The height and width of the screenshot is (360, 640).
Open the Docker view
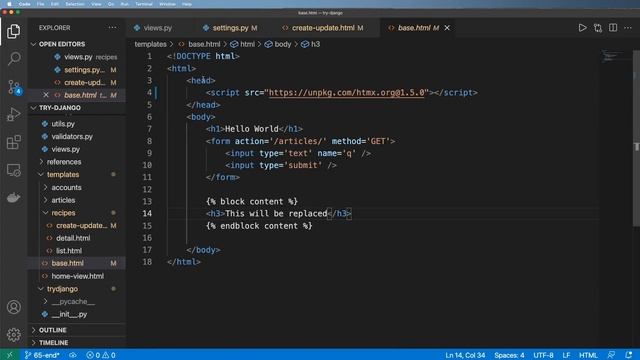[13, 198]
